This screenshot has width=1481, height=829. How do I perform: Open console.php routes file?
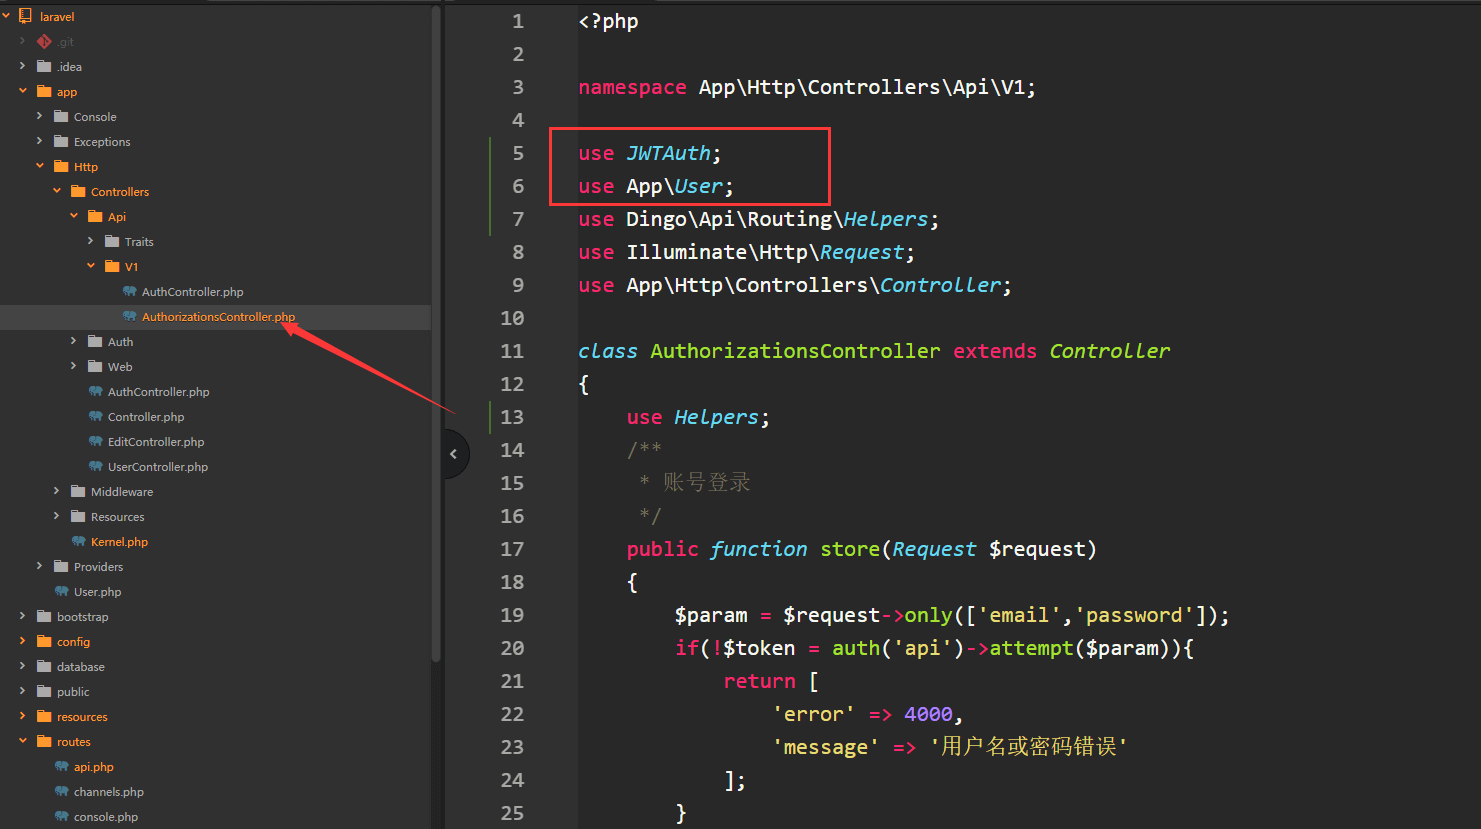point(105,817)
